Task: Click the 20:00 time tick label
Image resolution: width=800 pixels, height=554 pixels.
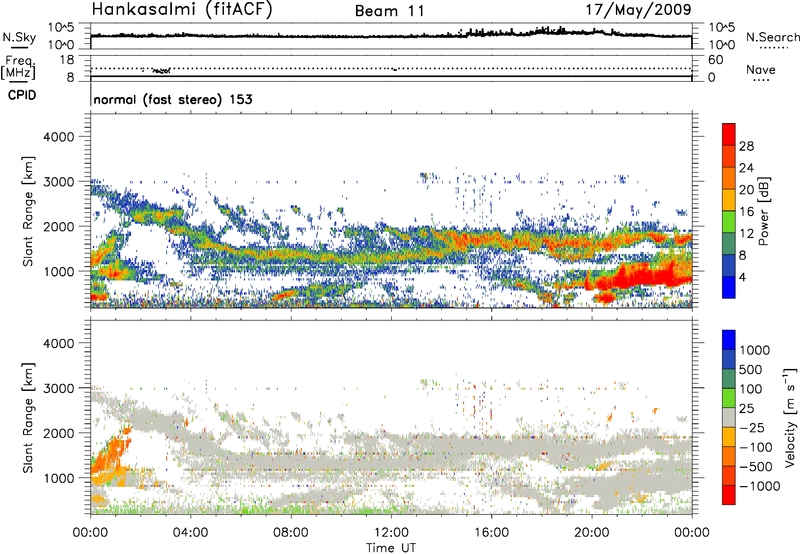Action: coord(592,533)
